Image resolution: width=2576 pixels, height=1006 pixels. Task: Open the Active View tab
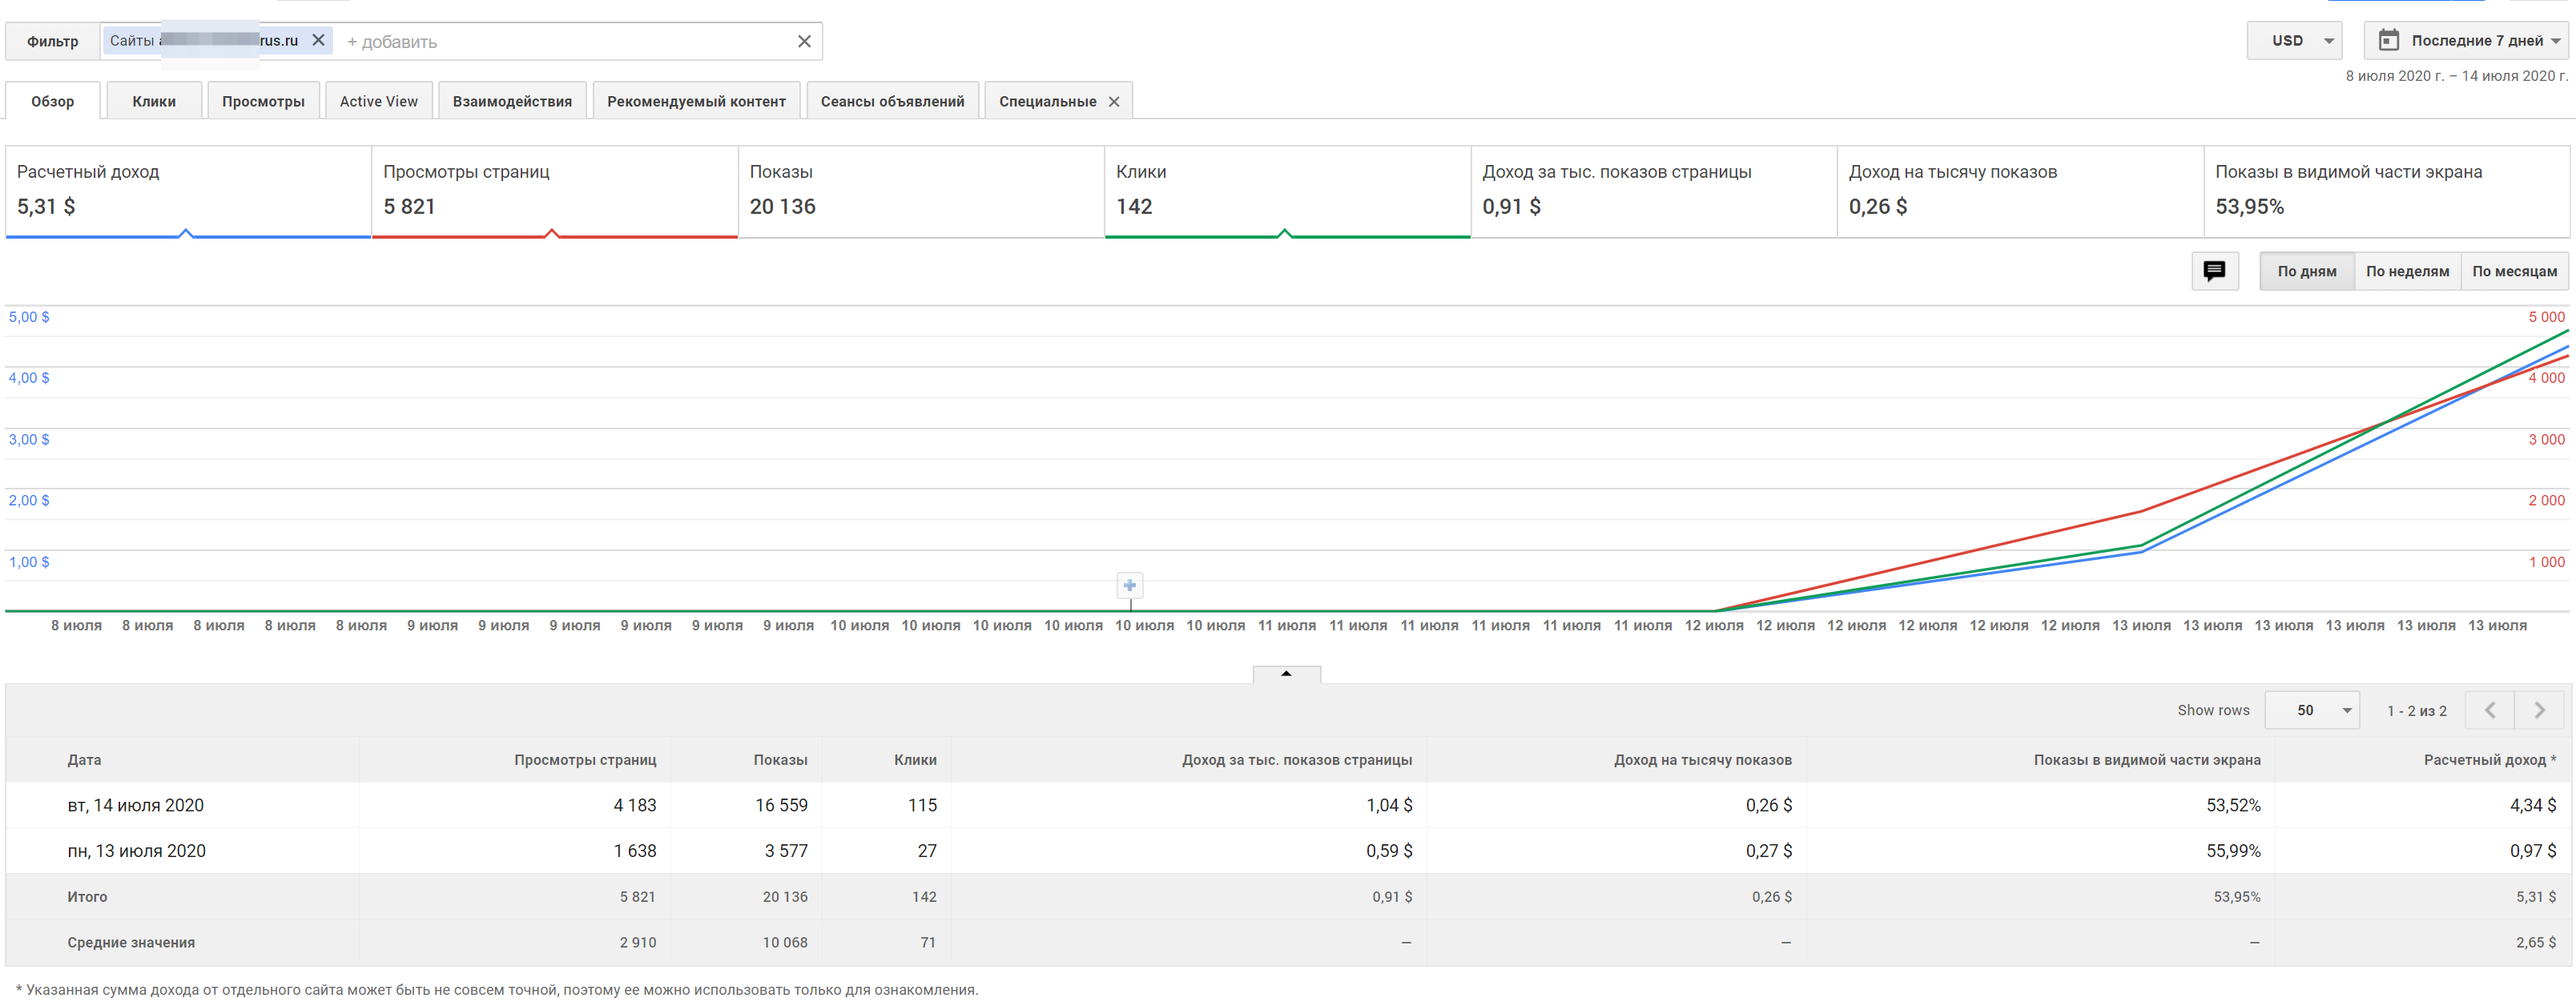pyautogui.click(x=378, y=101)
